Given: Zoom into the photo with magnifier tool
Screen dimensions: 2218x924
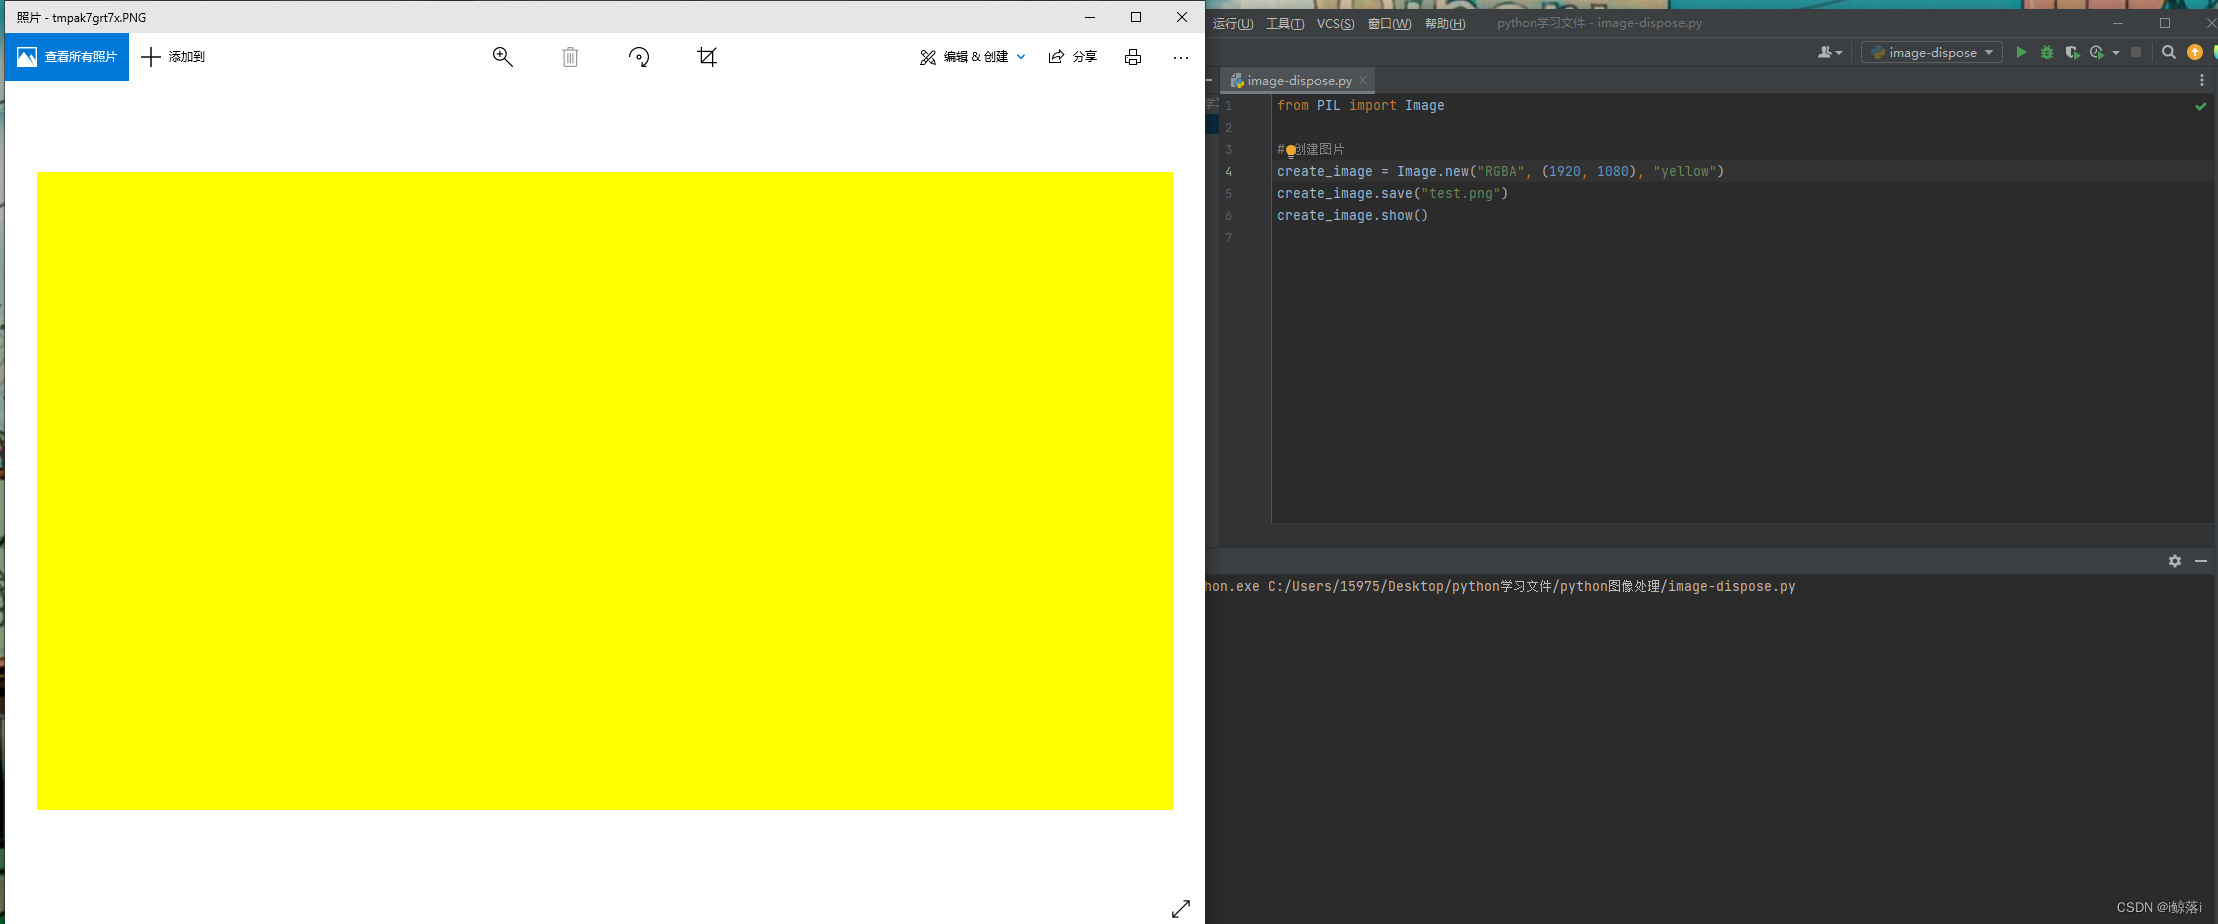Looking at the screenshot, I should [x=503, y=57].
